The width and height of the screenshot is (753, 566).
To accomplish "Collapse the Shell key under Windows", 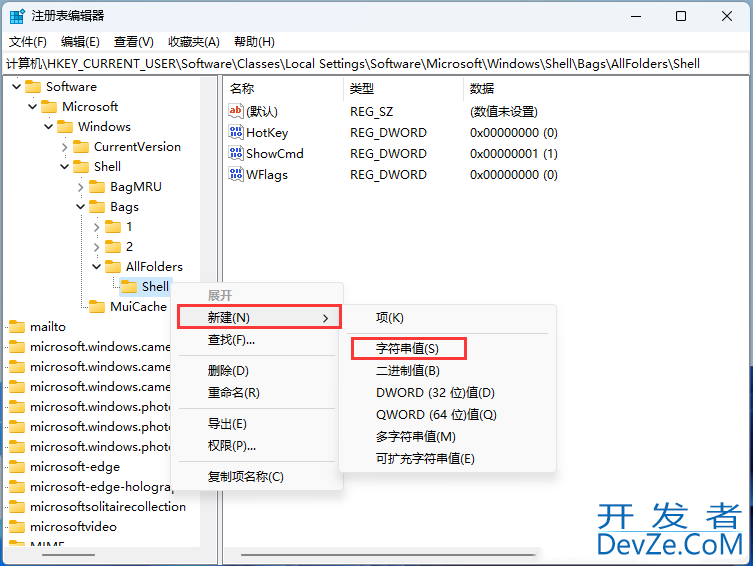I will [64, 167].
